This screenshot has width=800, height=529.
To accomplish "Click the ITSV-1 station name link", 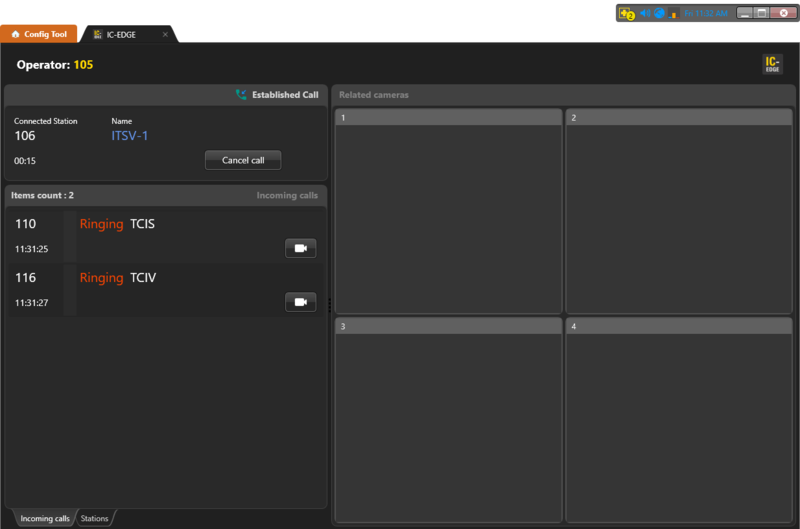I will (x=130, y=136).
